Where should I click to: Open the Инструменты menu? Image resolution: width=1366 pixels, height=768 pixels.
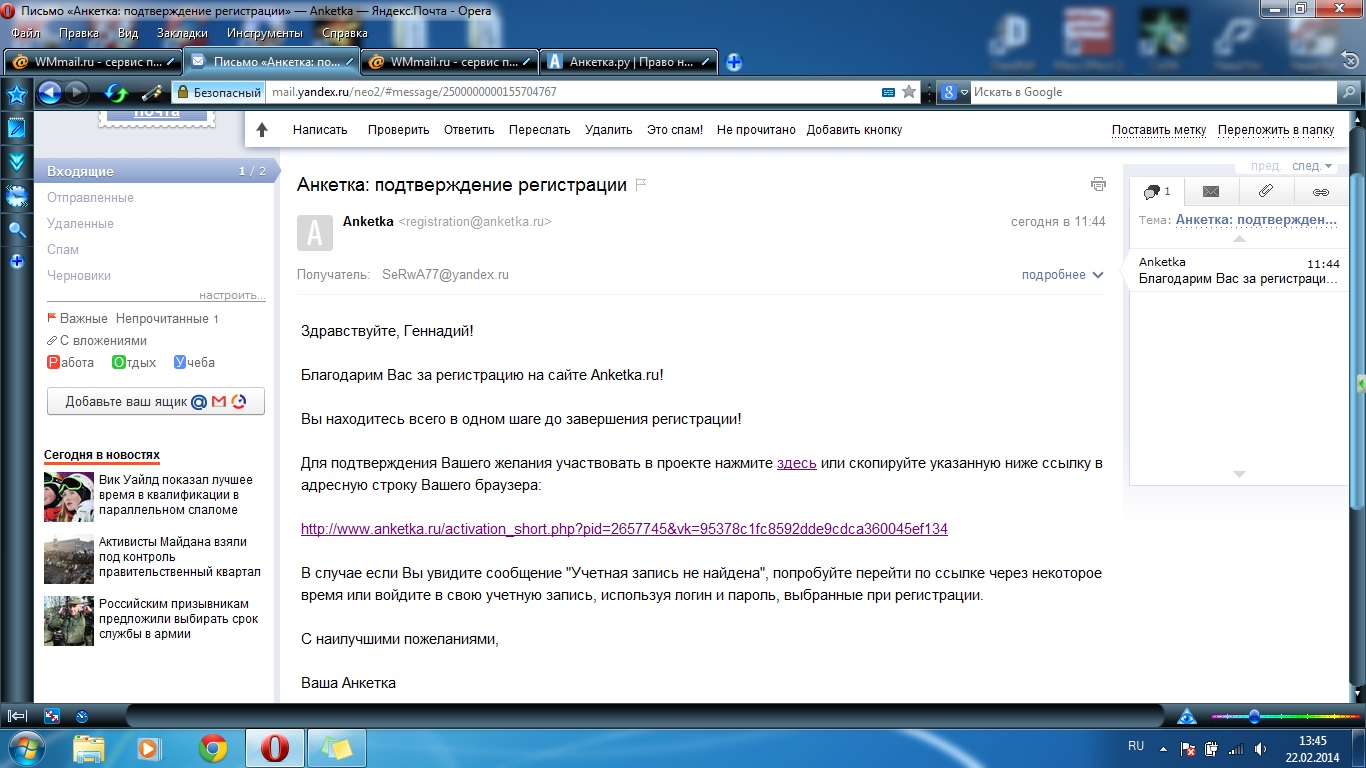point(265,33)
